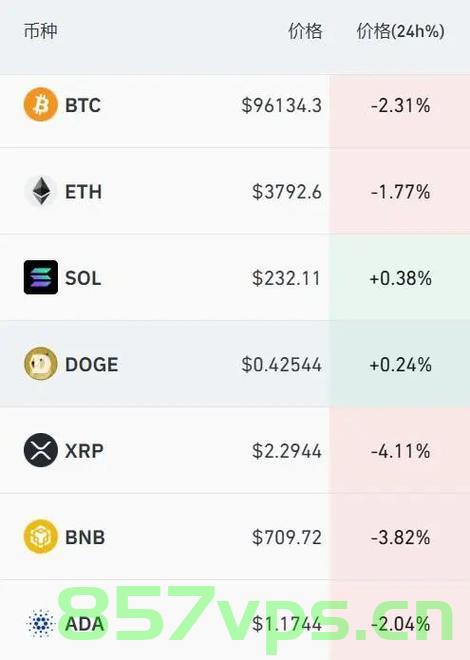This screenshot has height=660, width=470.
Task: Click DOGE +0.24% change cell
Action: click(400, 364)
